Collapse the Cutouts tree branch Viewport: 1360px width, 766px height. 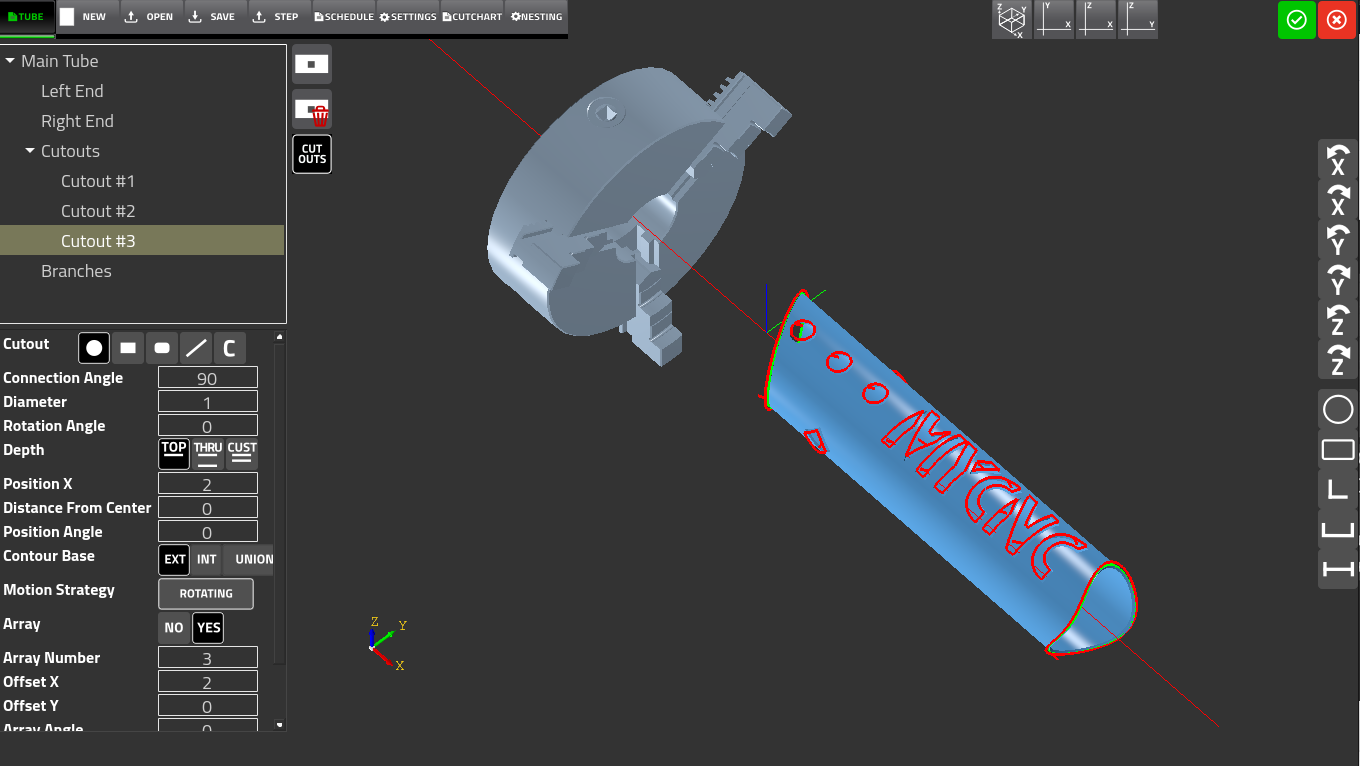[x=30, y=150]
